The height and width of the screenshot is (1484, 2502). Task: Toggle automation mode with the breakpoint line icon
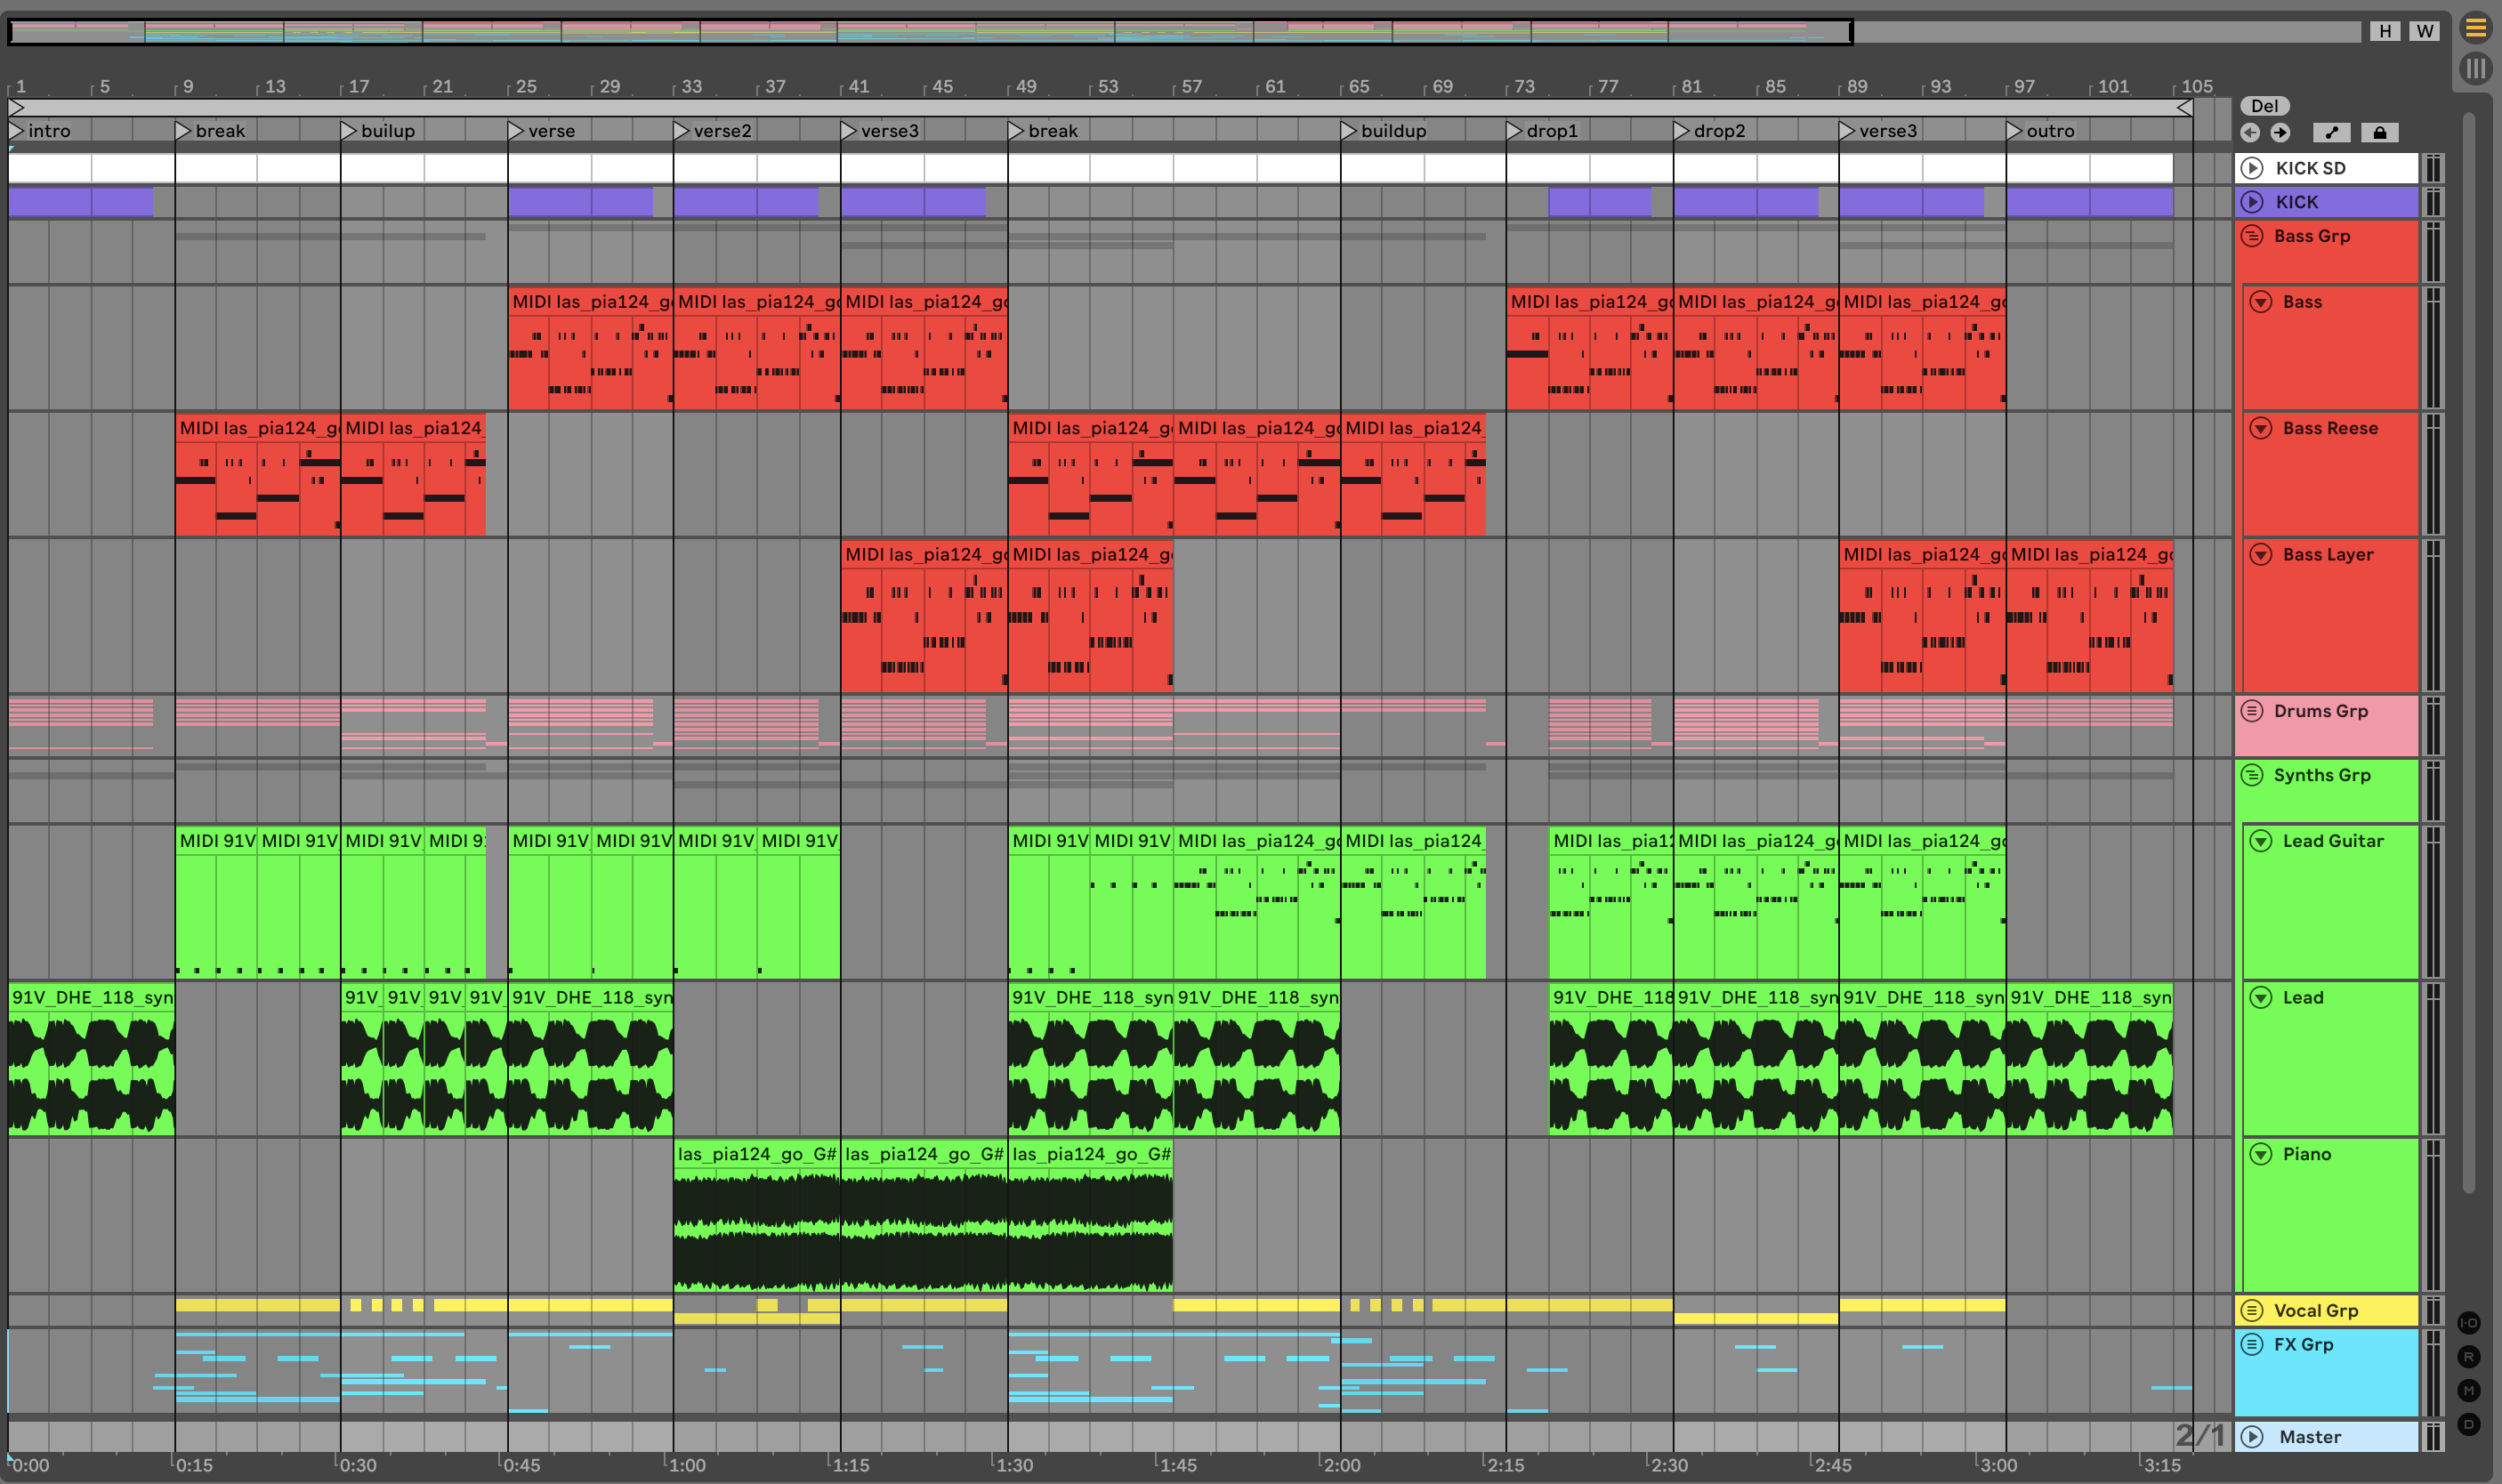click(x=2332, y=132)
